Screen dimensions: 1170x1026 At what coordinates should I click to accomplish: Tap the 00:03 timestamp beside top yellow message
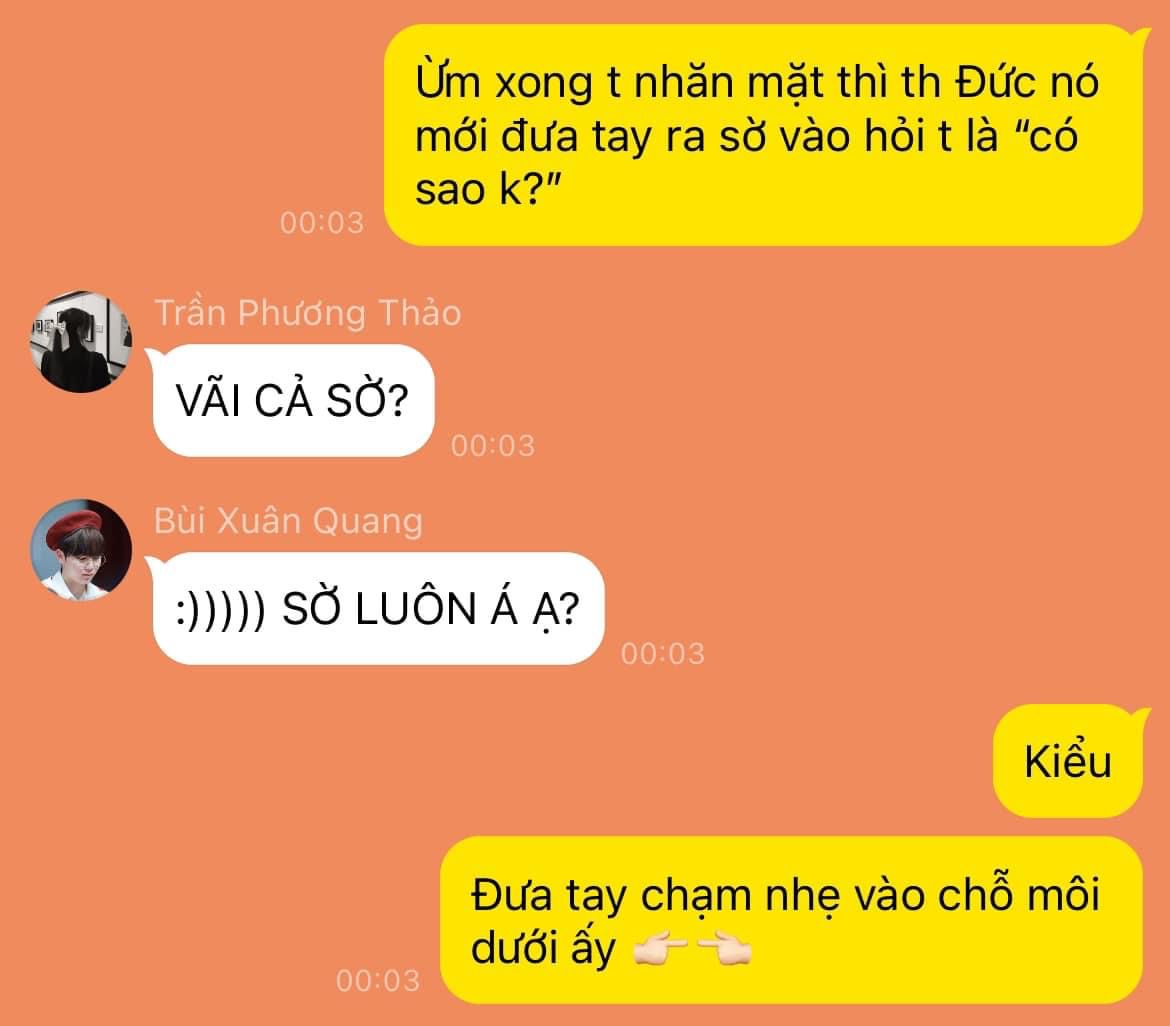[x=322, y=222]
